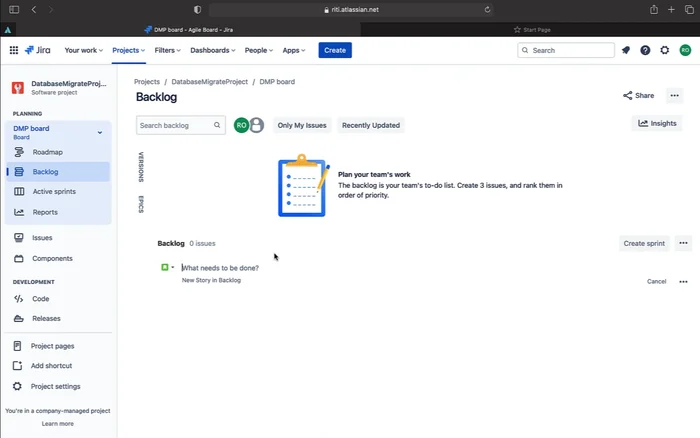Click the blue Create button

335,50
